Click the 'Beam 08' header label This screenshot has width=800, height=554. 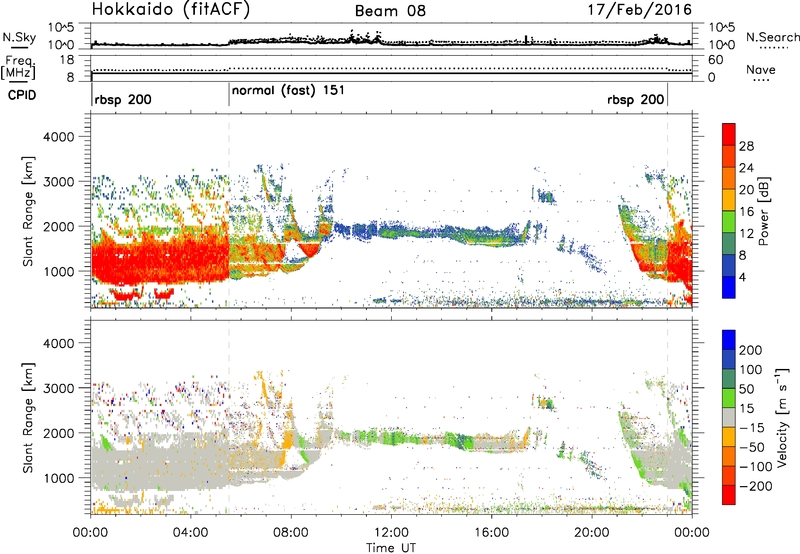click(390, 11)
